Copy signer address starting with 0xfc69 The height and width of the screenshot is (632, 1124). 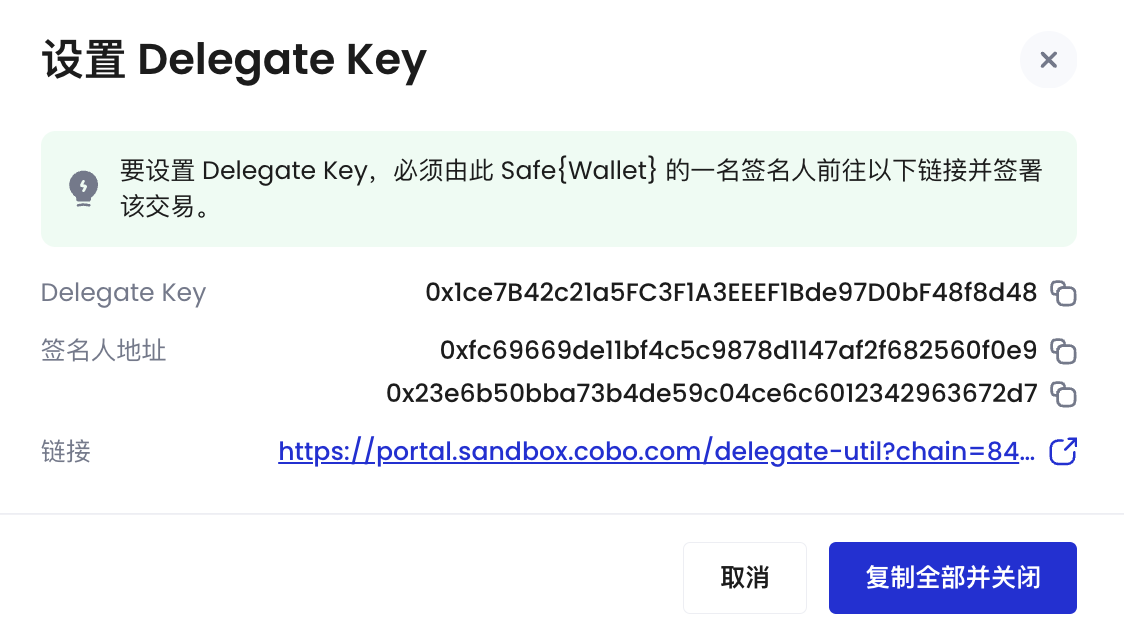pos(1063,351)
